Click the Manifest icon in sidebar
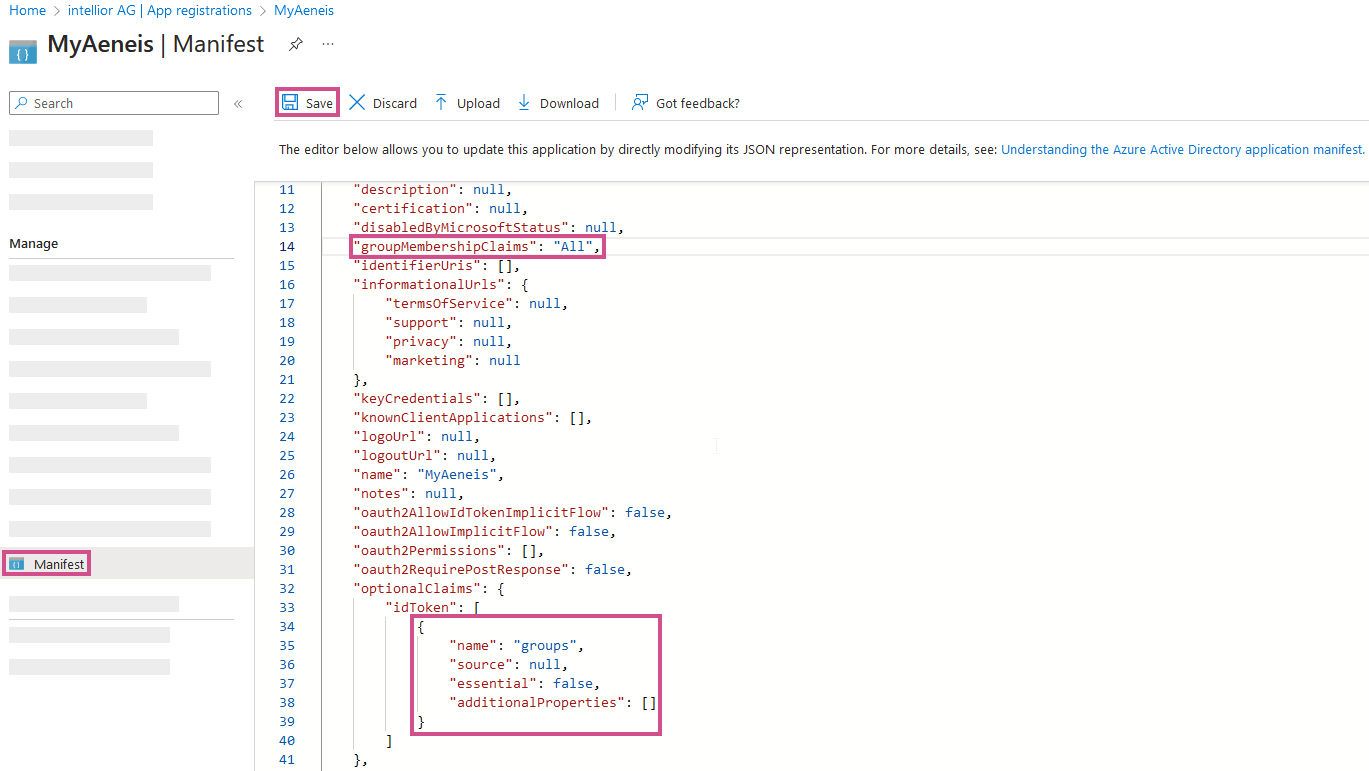This screenshot has height=771, width=1369. [x=17, y=564]
